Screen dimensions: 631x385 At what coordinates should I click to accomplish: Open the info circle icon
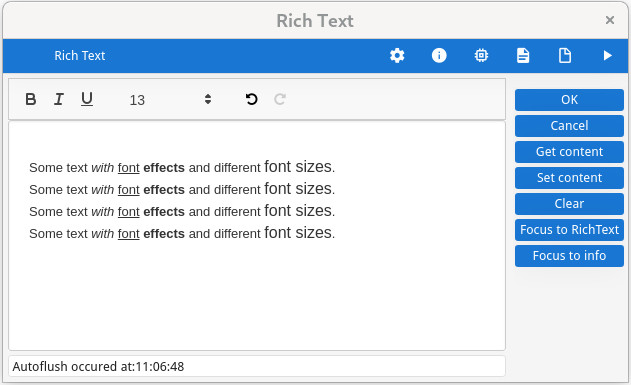(439, 56)
